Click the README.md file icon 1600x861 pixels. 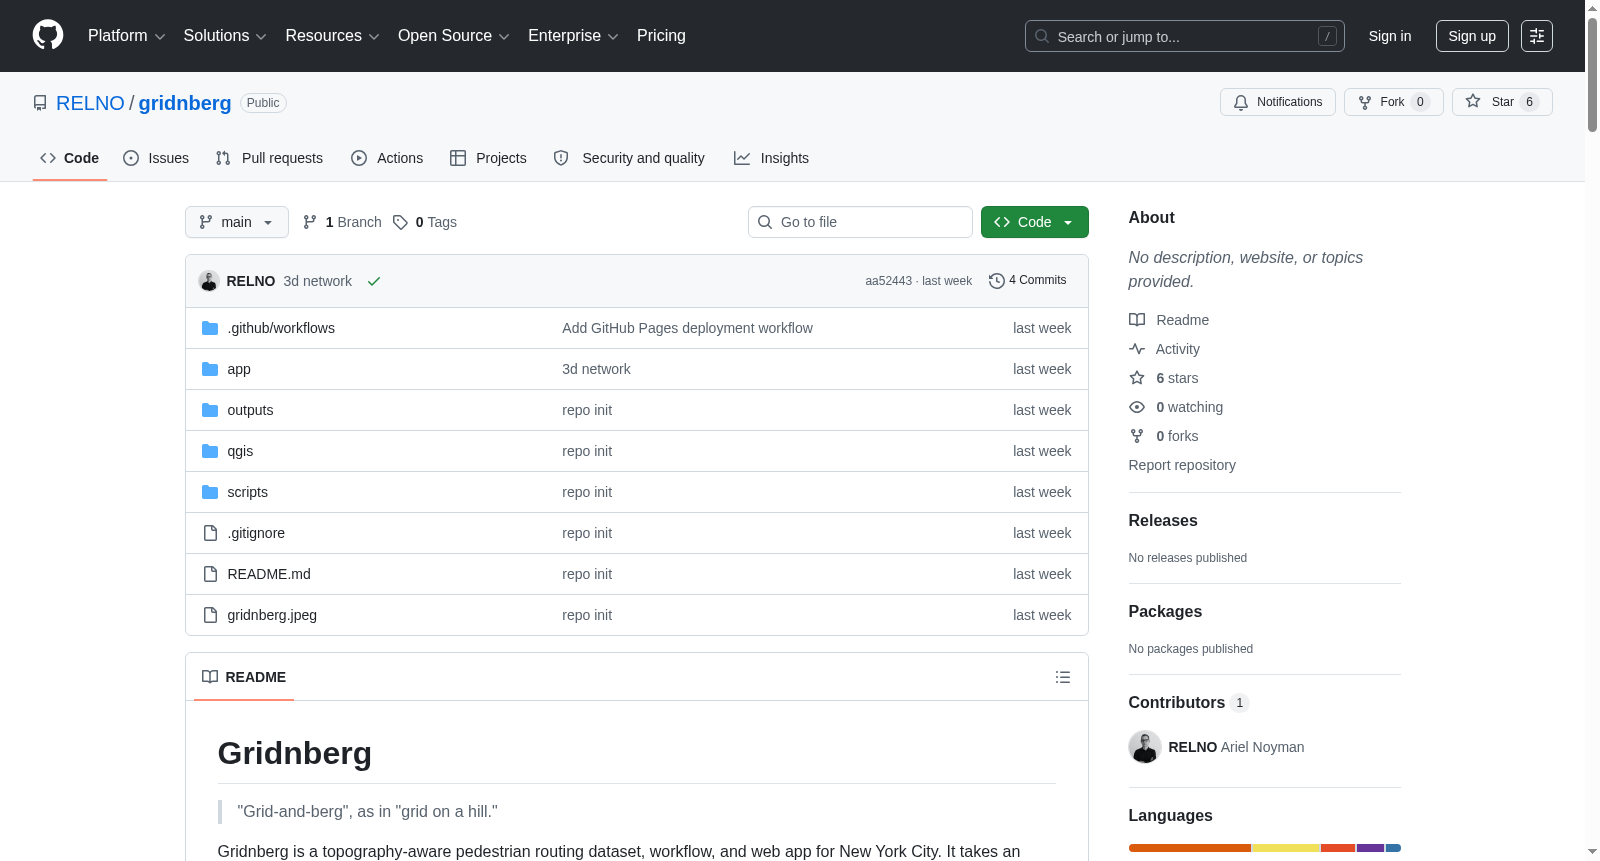click(x=210, y=574)
